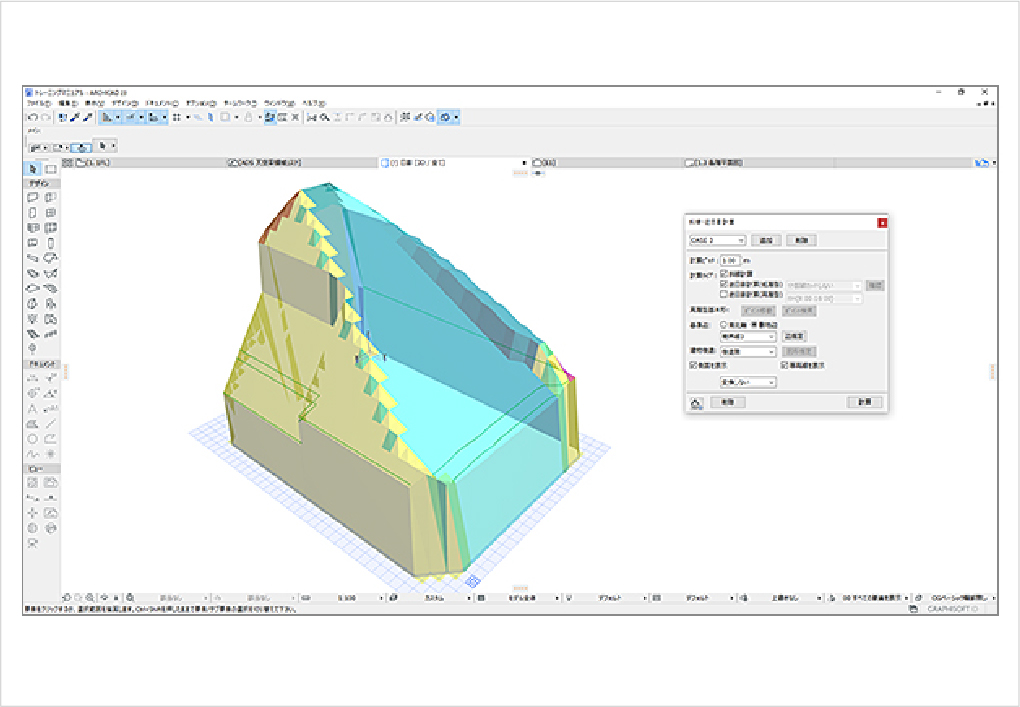Select the radio button in the reference row
The width and height of the screenshot is (1020, 707).
click(724, 325)
